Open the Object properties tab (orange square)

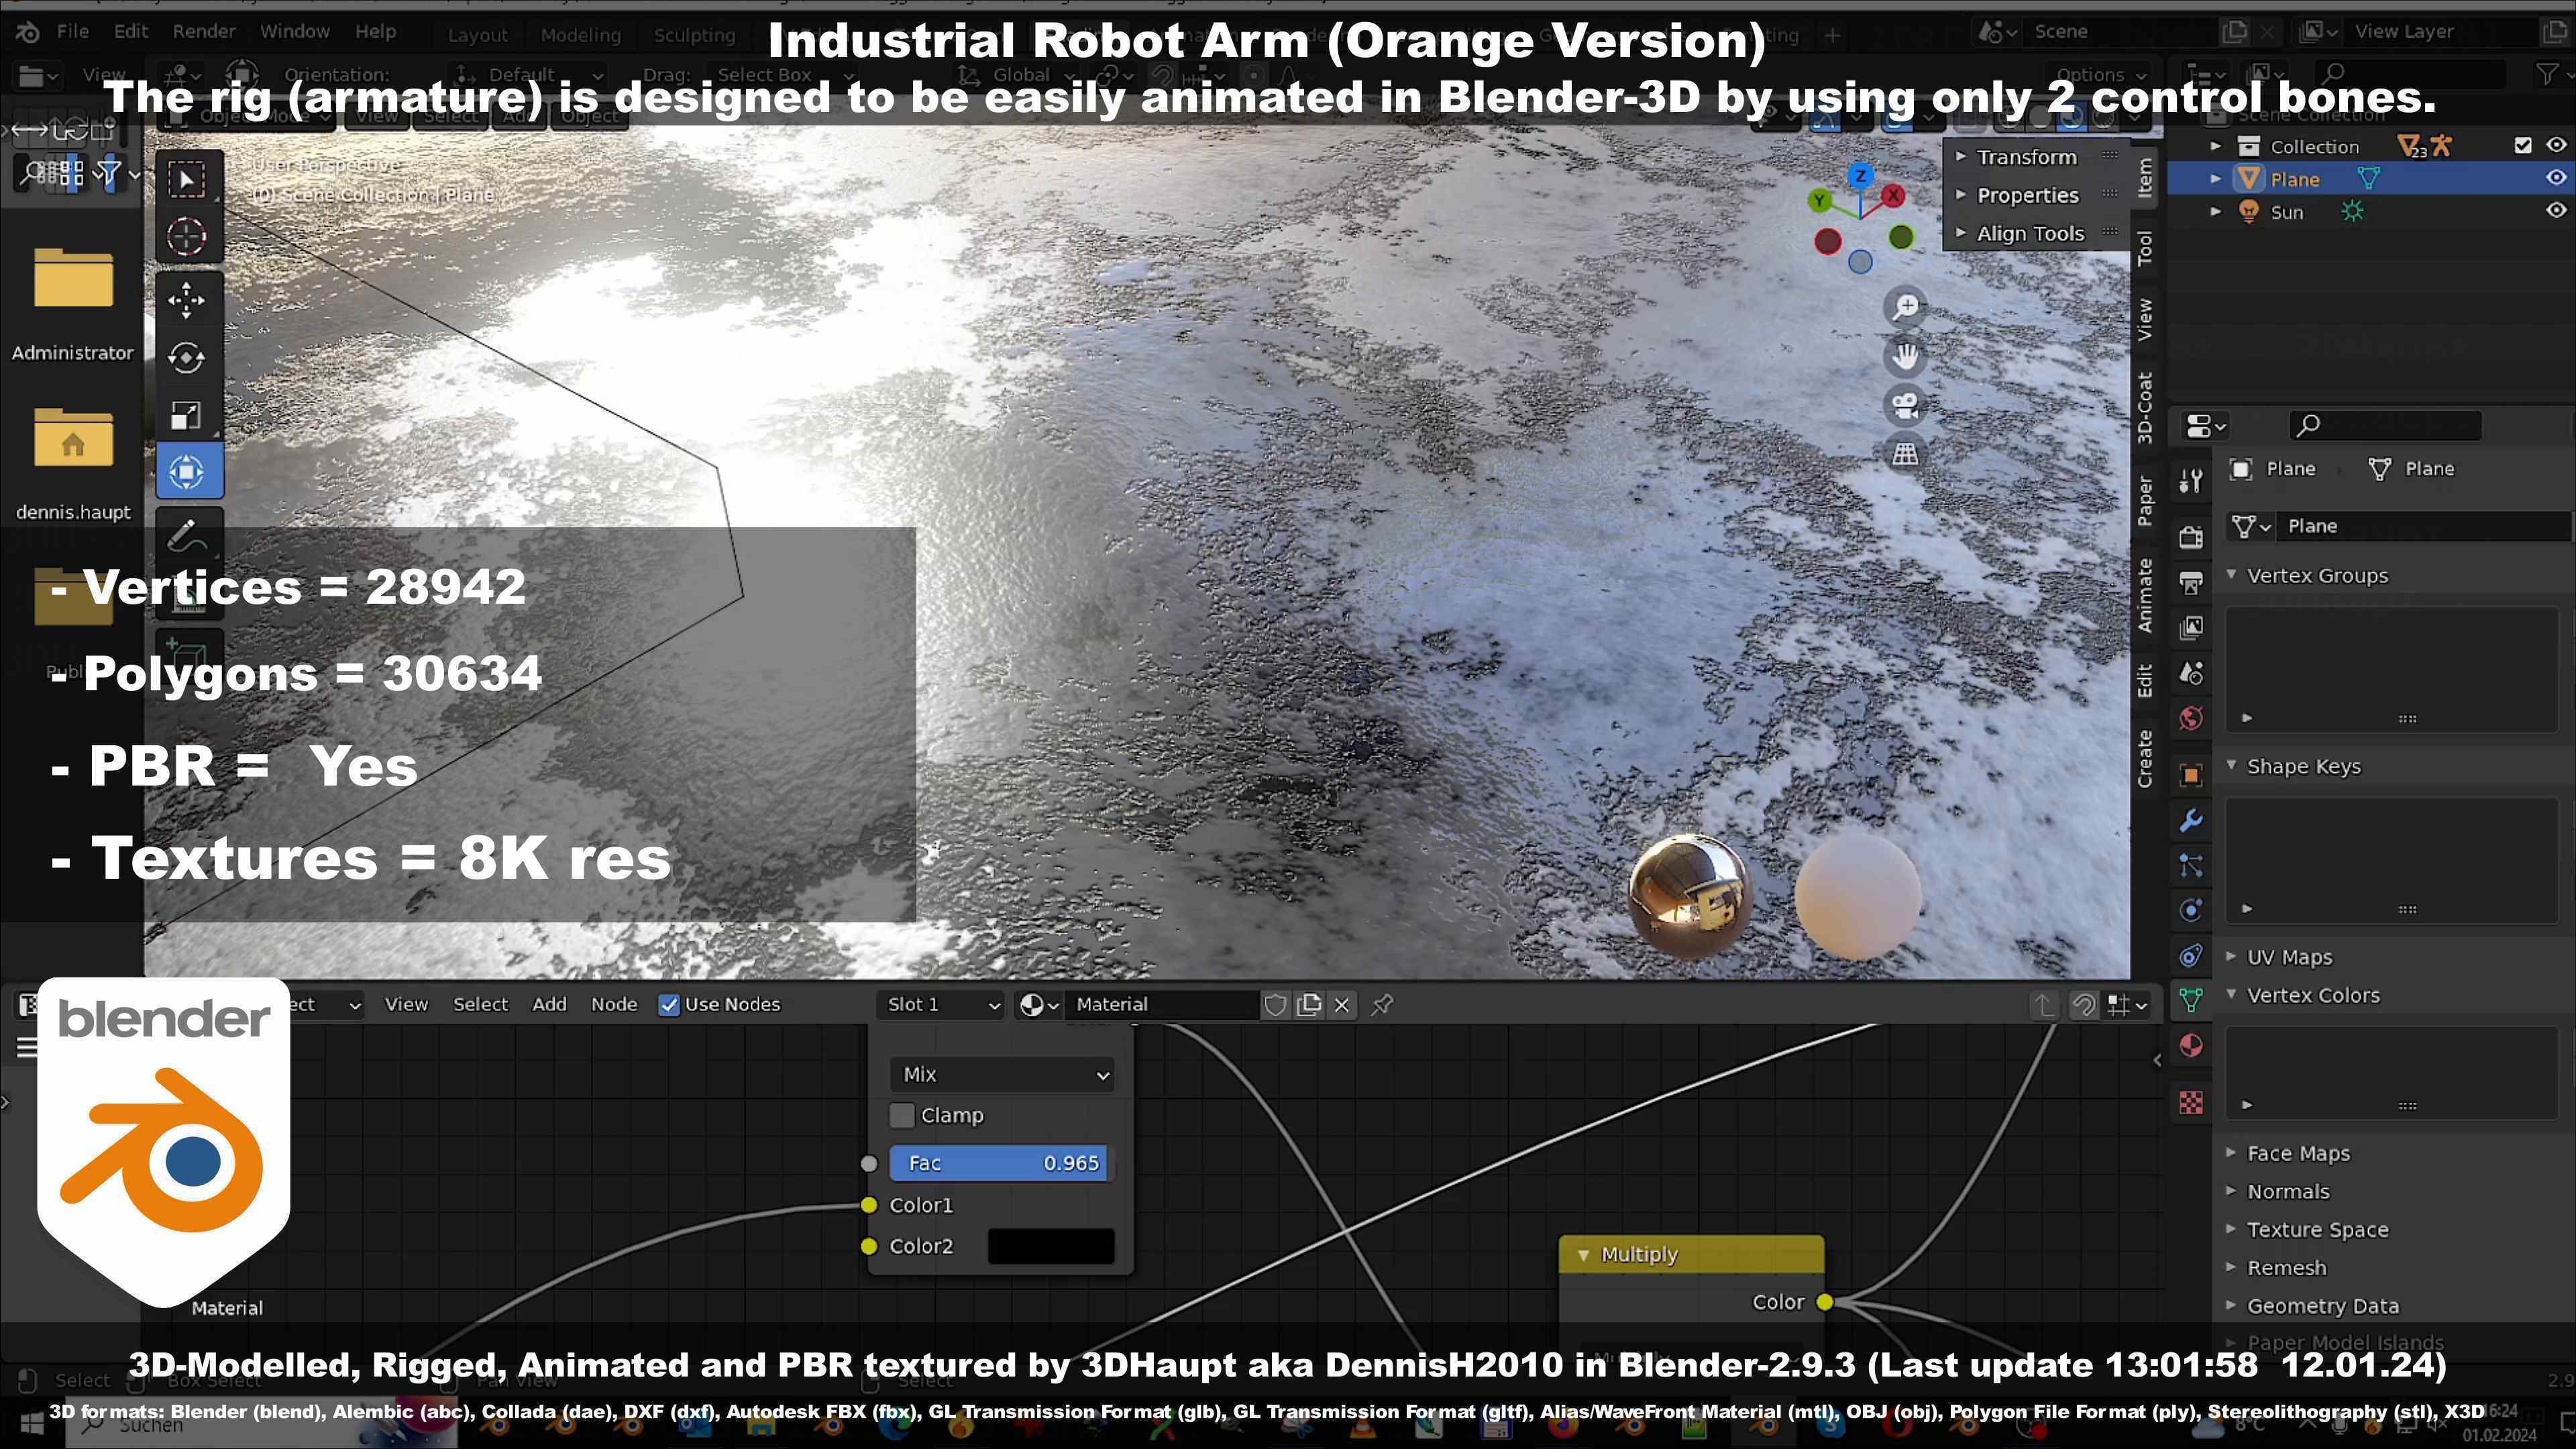(x=2191, y=775)
